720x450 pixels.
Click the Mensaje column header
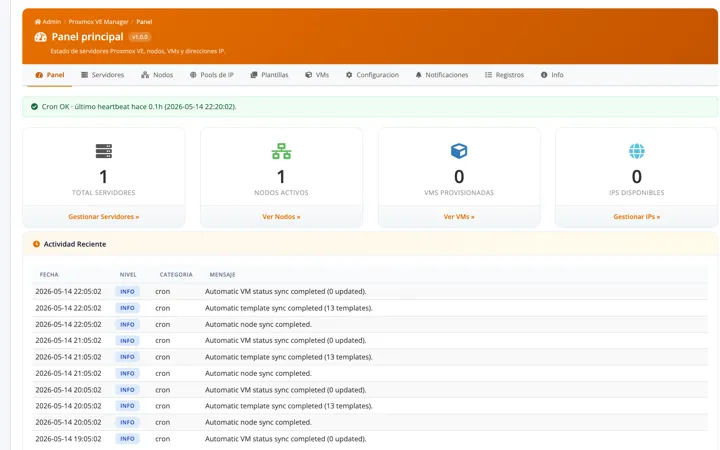pos(222,275)
